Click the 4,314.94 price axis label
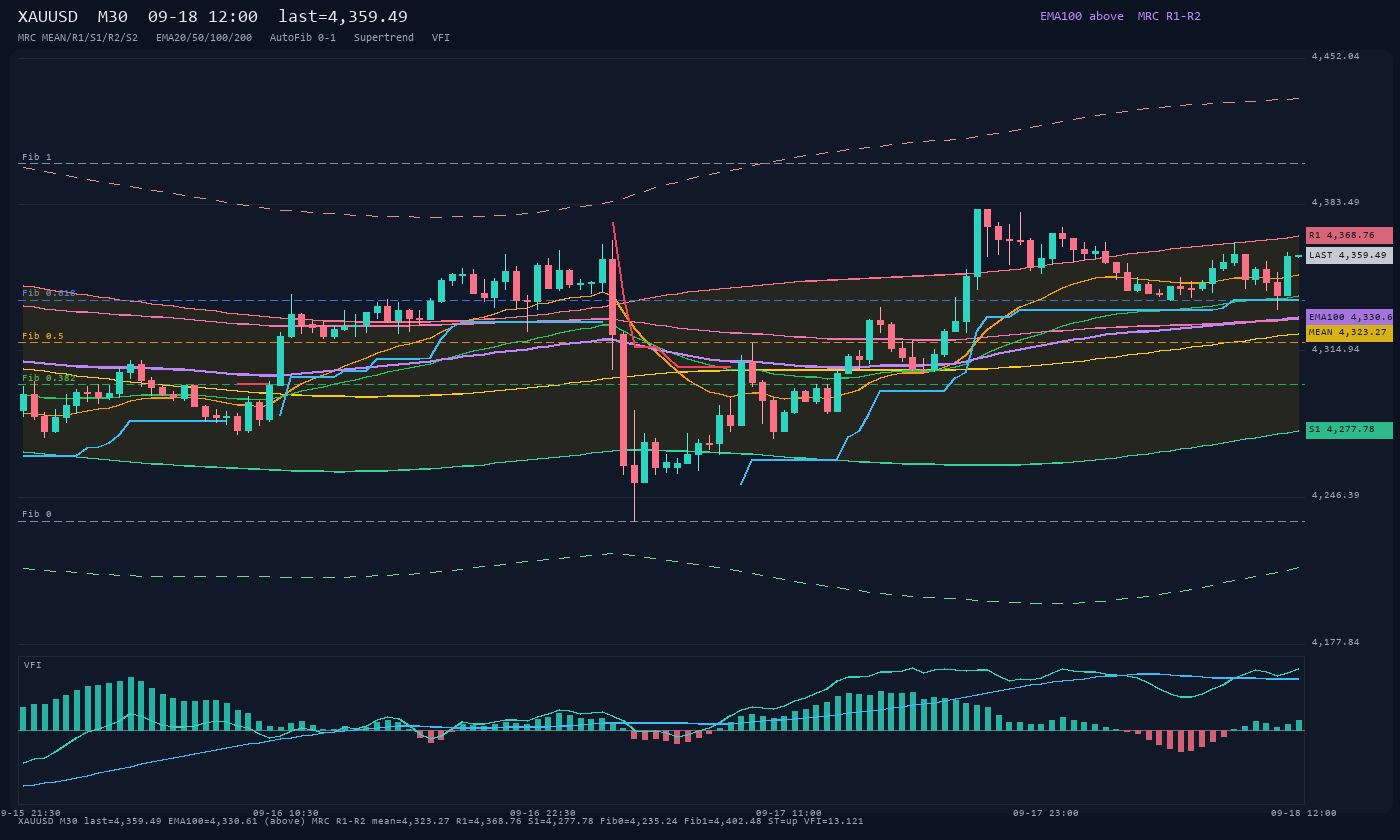 tap(1335, 349)
